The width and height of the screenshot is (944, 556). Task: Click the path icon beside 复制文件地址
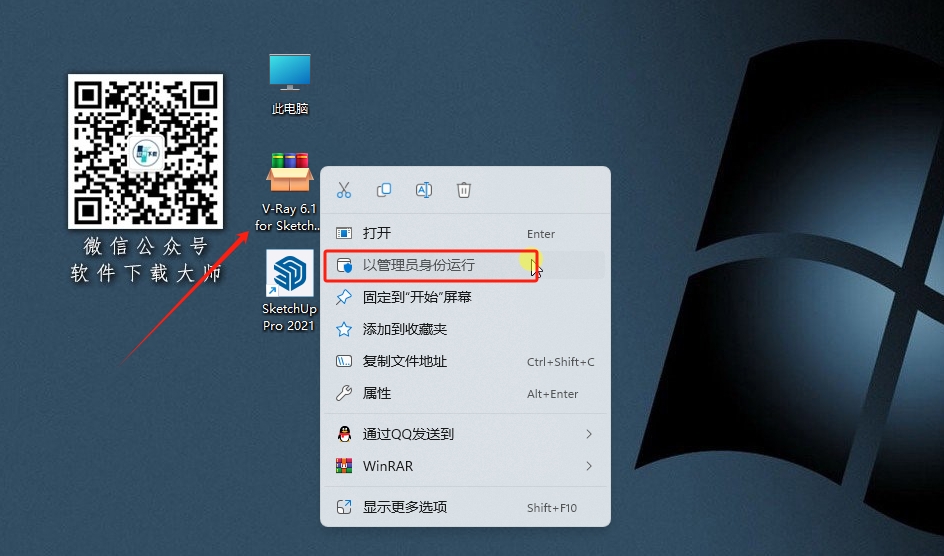click(344, 361)
